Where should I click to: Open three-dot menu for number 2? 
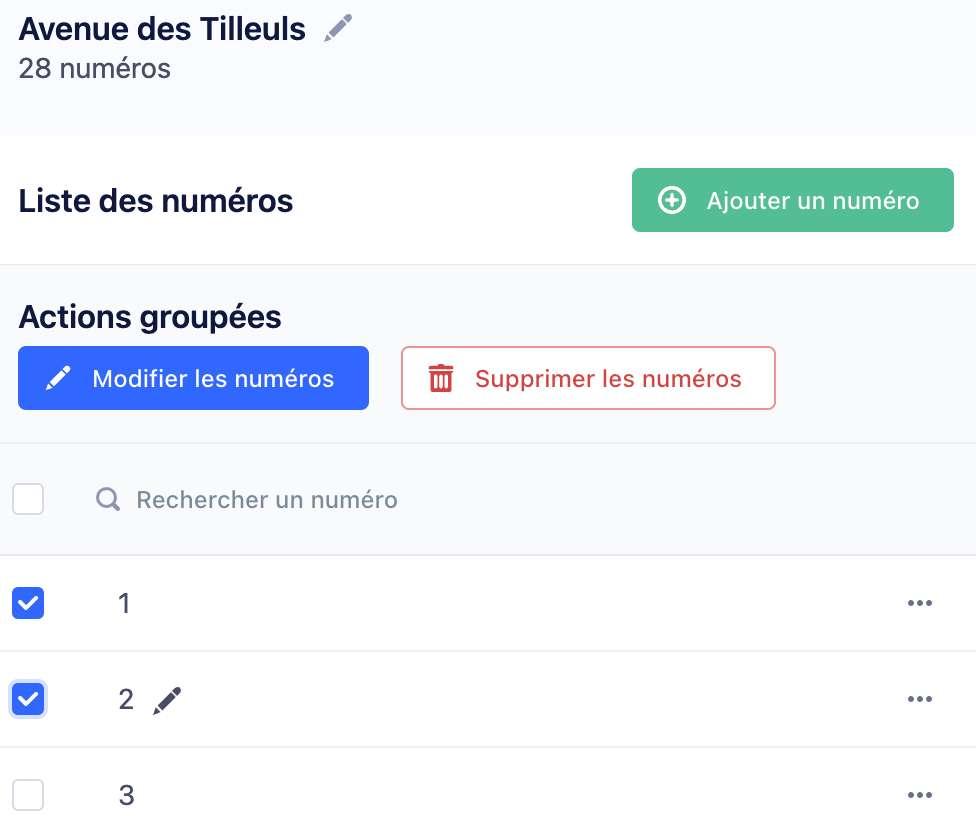tap(919, 698)
